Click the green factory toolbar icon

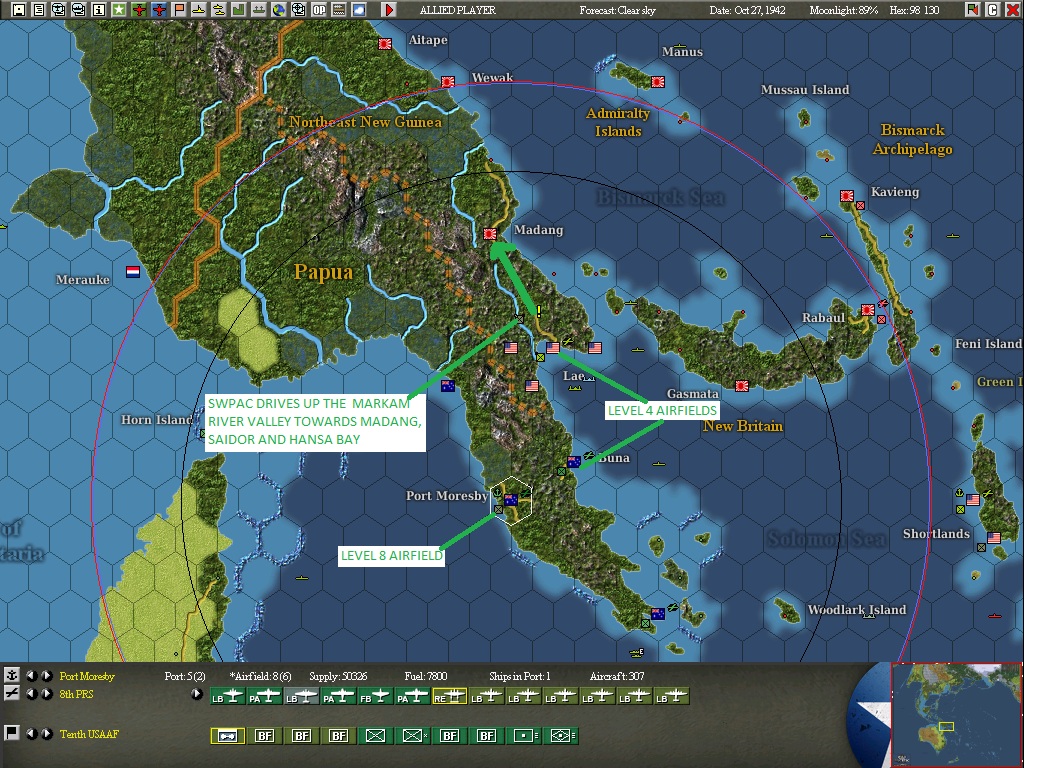(x=238, y=9)
